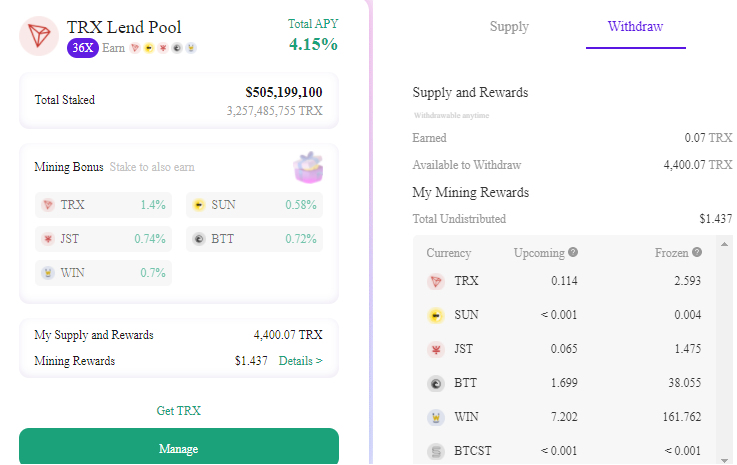737x465 pixels.
Task: Switch to the Supply tab
Action: coord(509,26)
